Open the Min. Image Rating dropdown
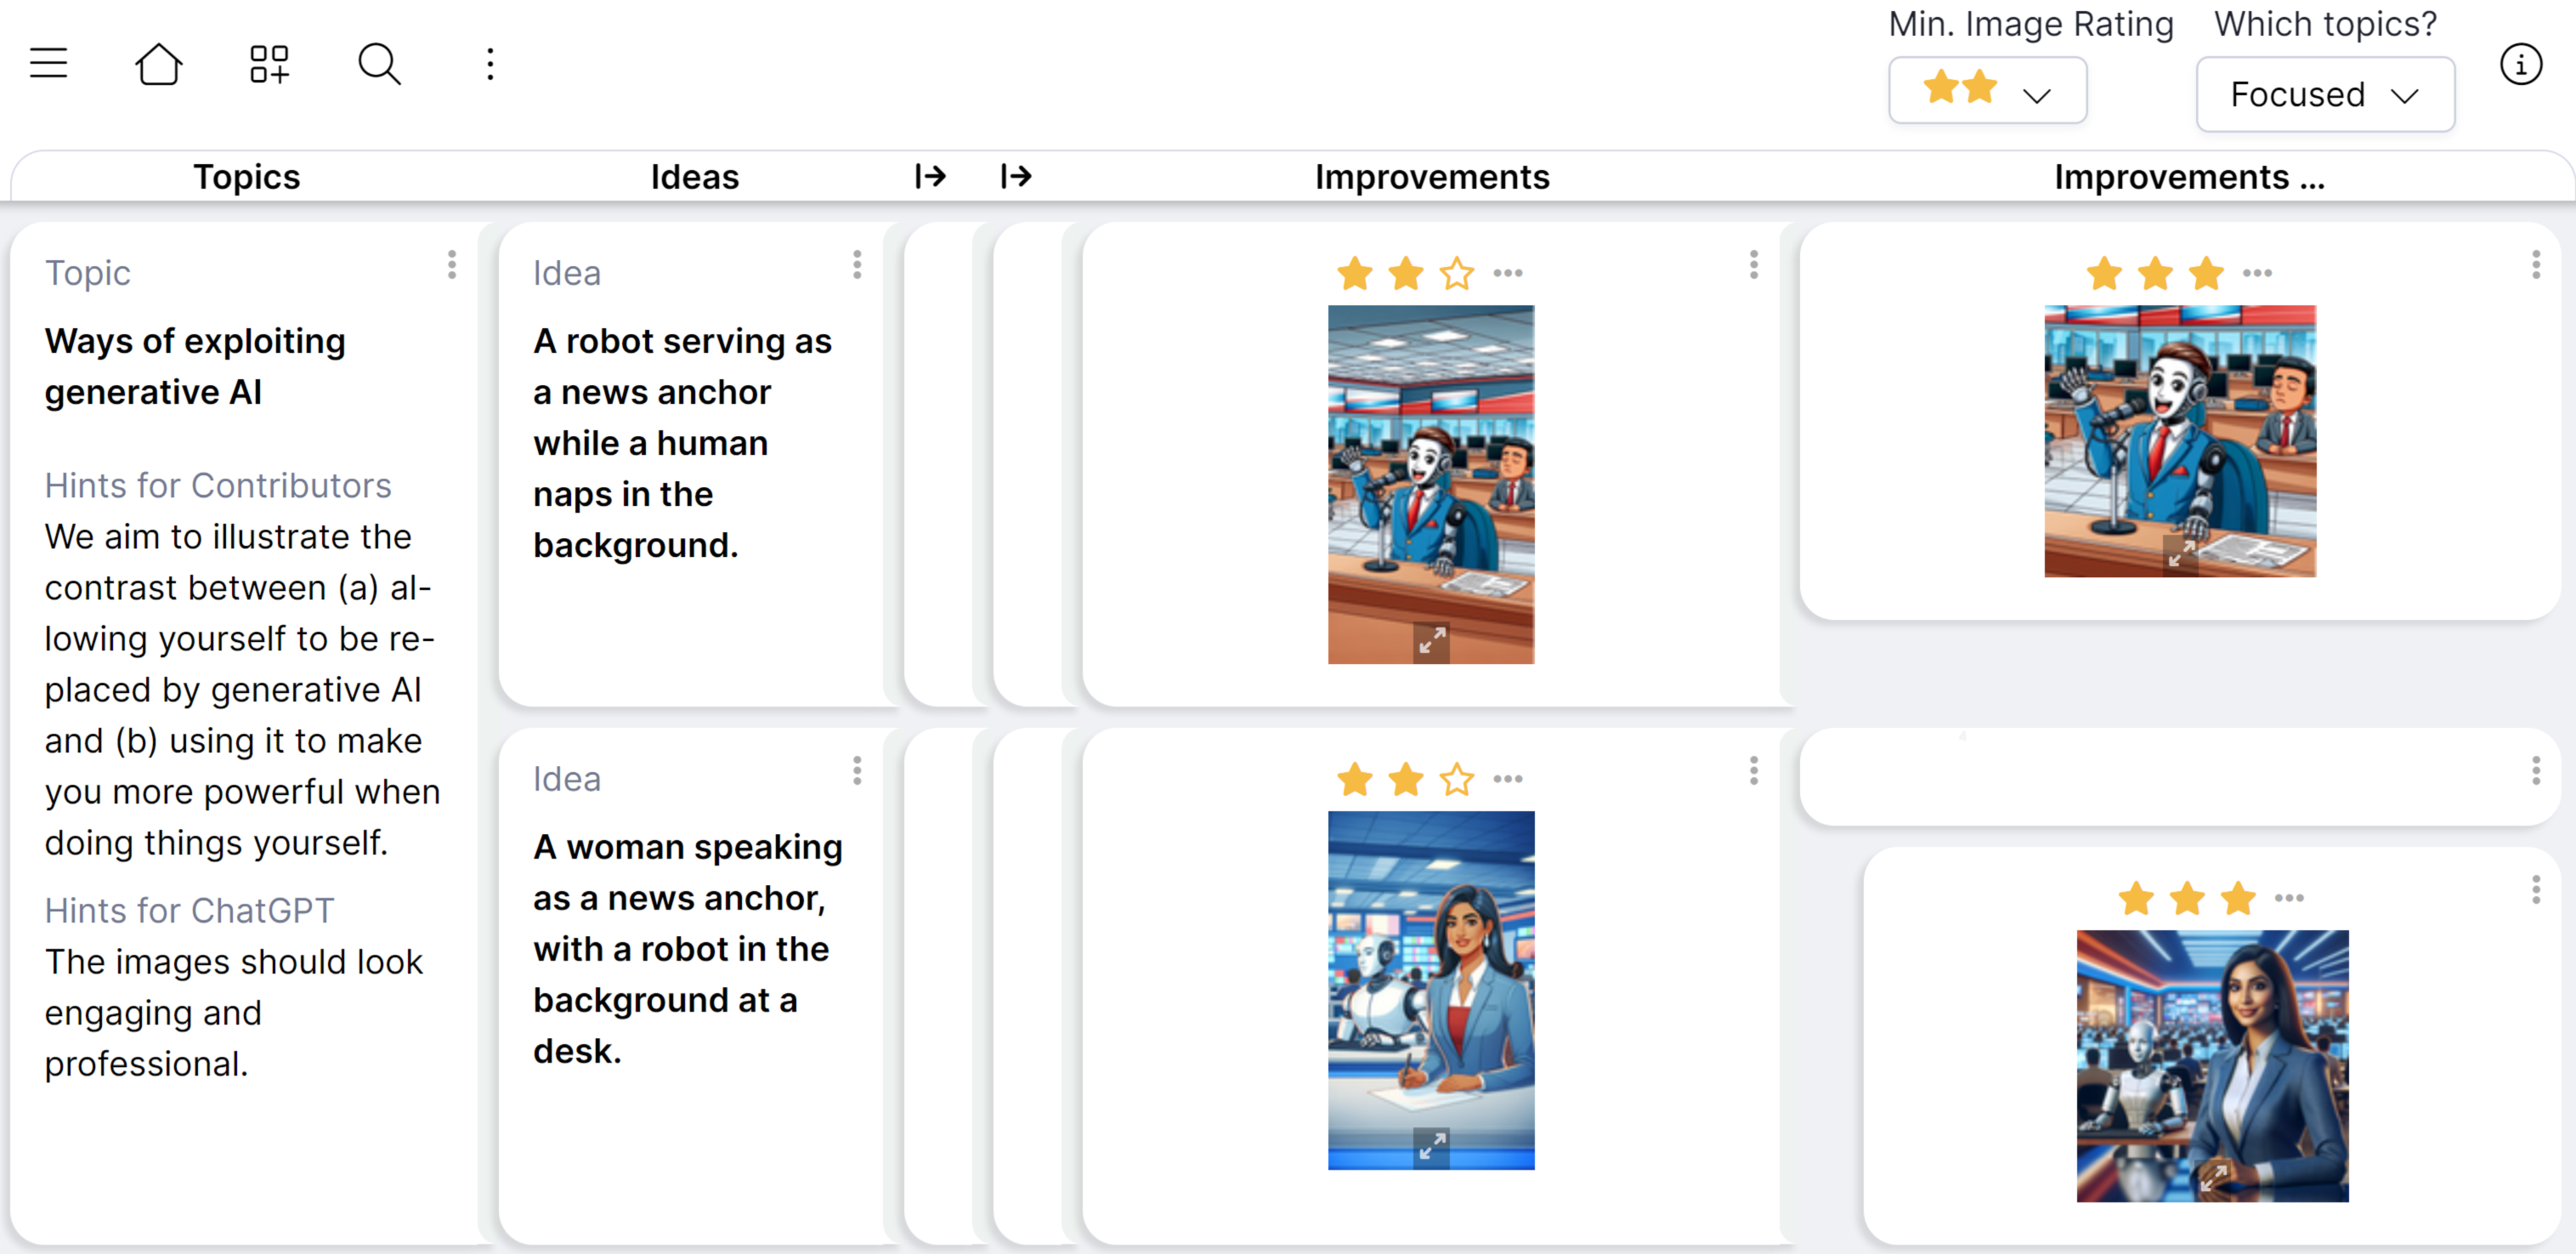Viewport: 2576px width, 1254px height. pyautogui.click(x=1986, y=91)
